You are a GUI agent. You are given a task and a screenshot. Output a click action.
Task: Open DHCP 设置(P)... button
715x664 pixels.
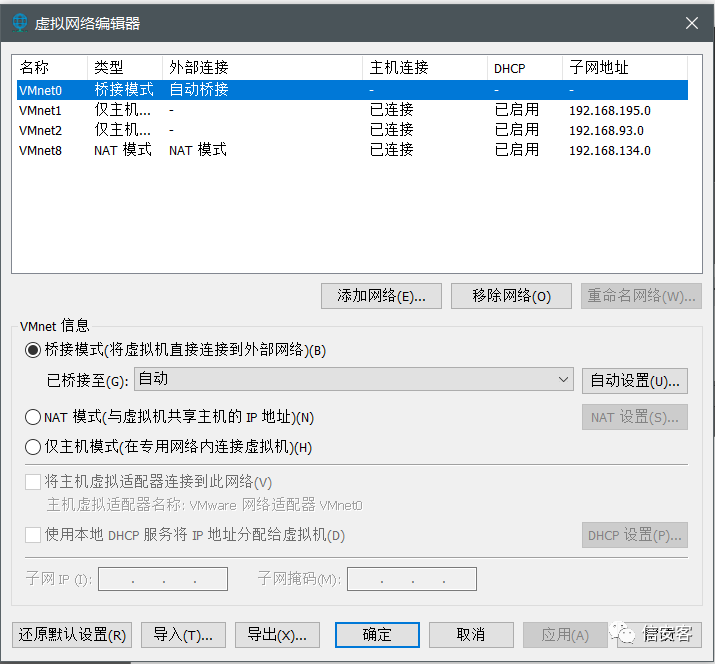click(635, 535)
